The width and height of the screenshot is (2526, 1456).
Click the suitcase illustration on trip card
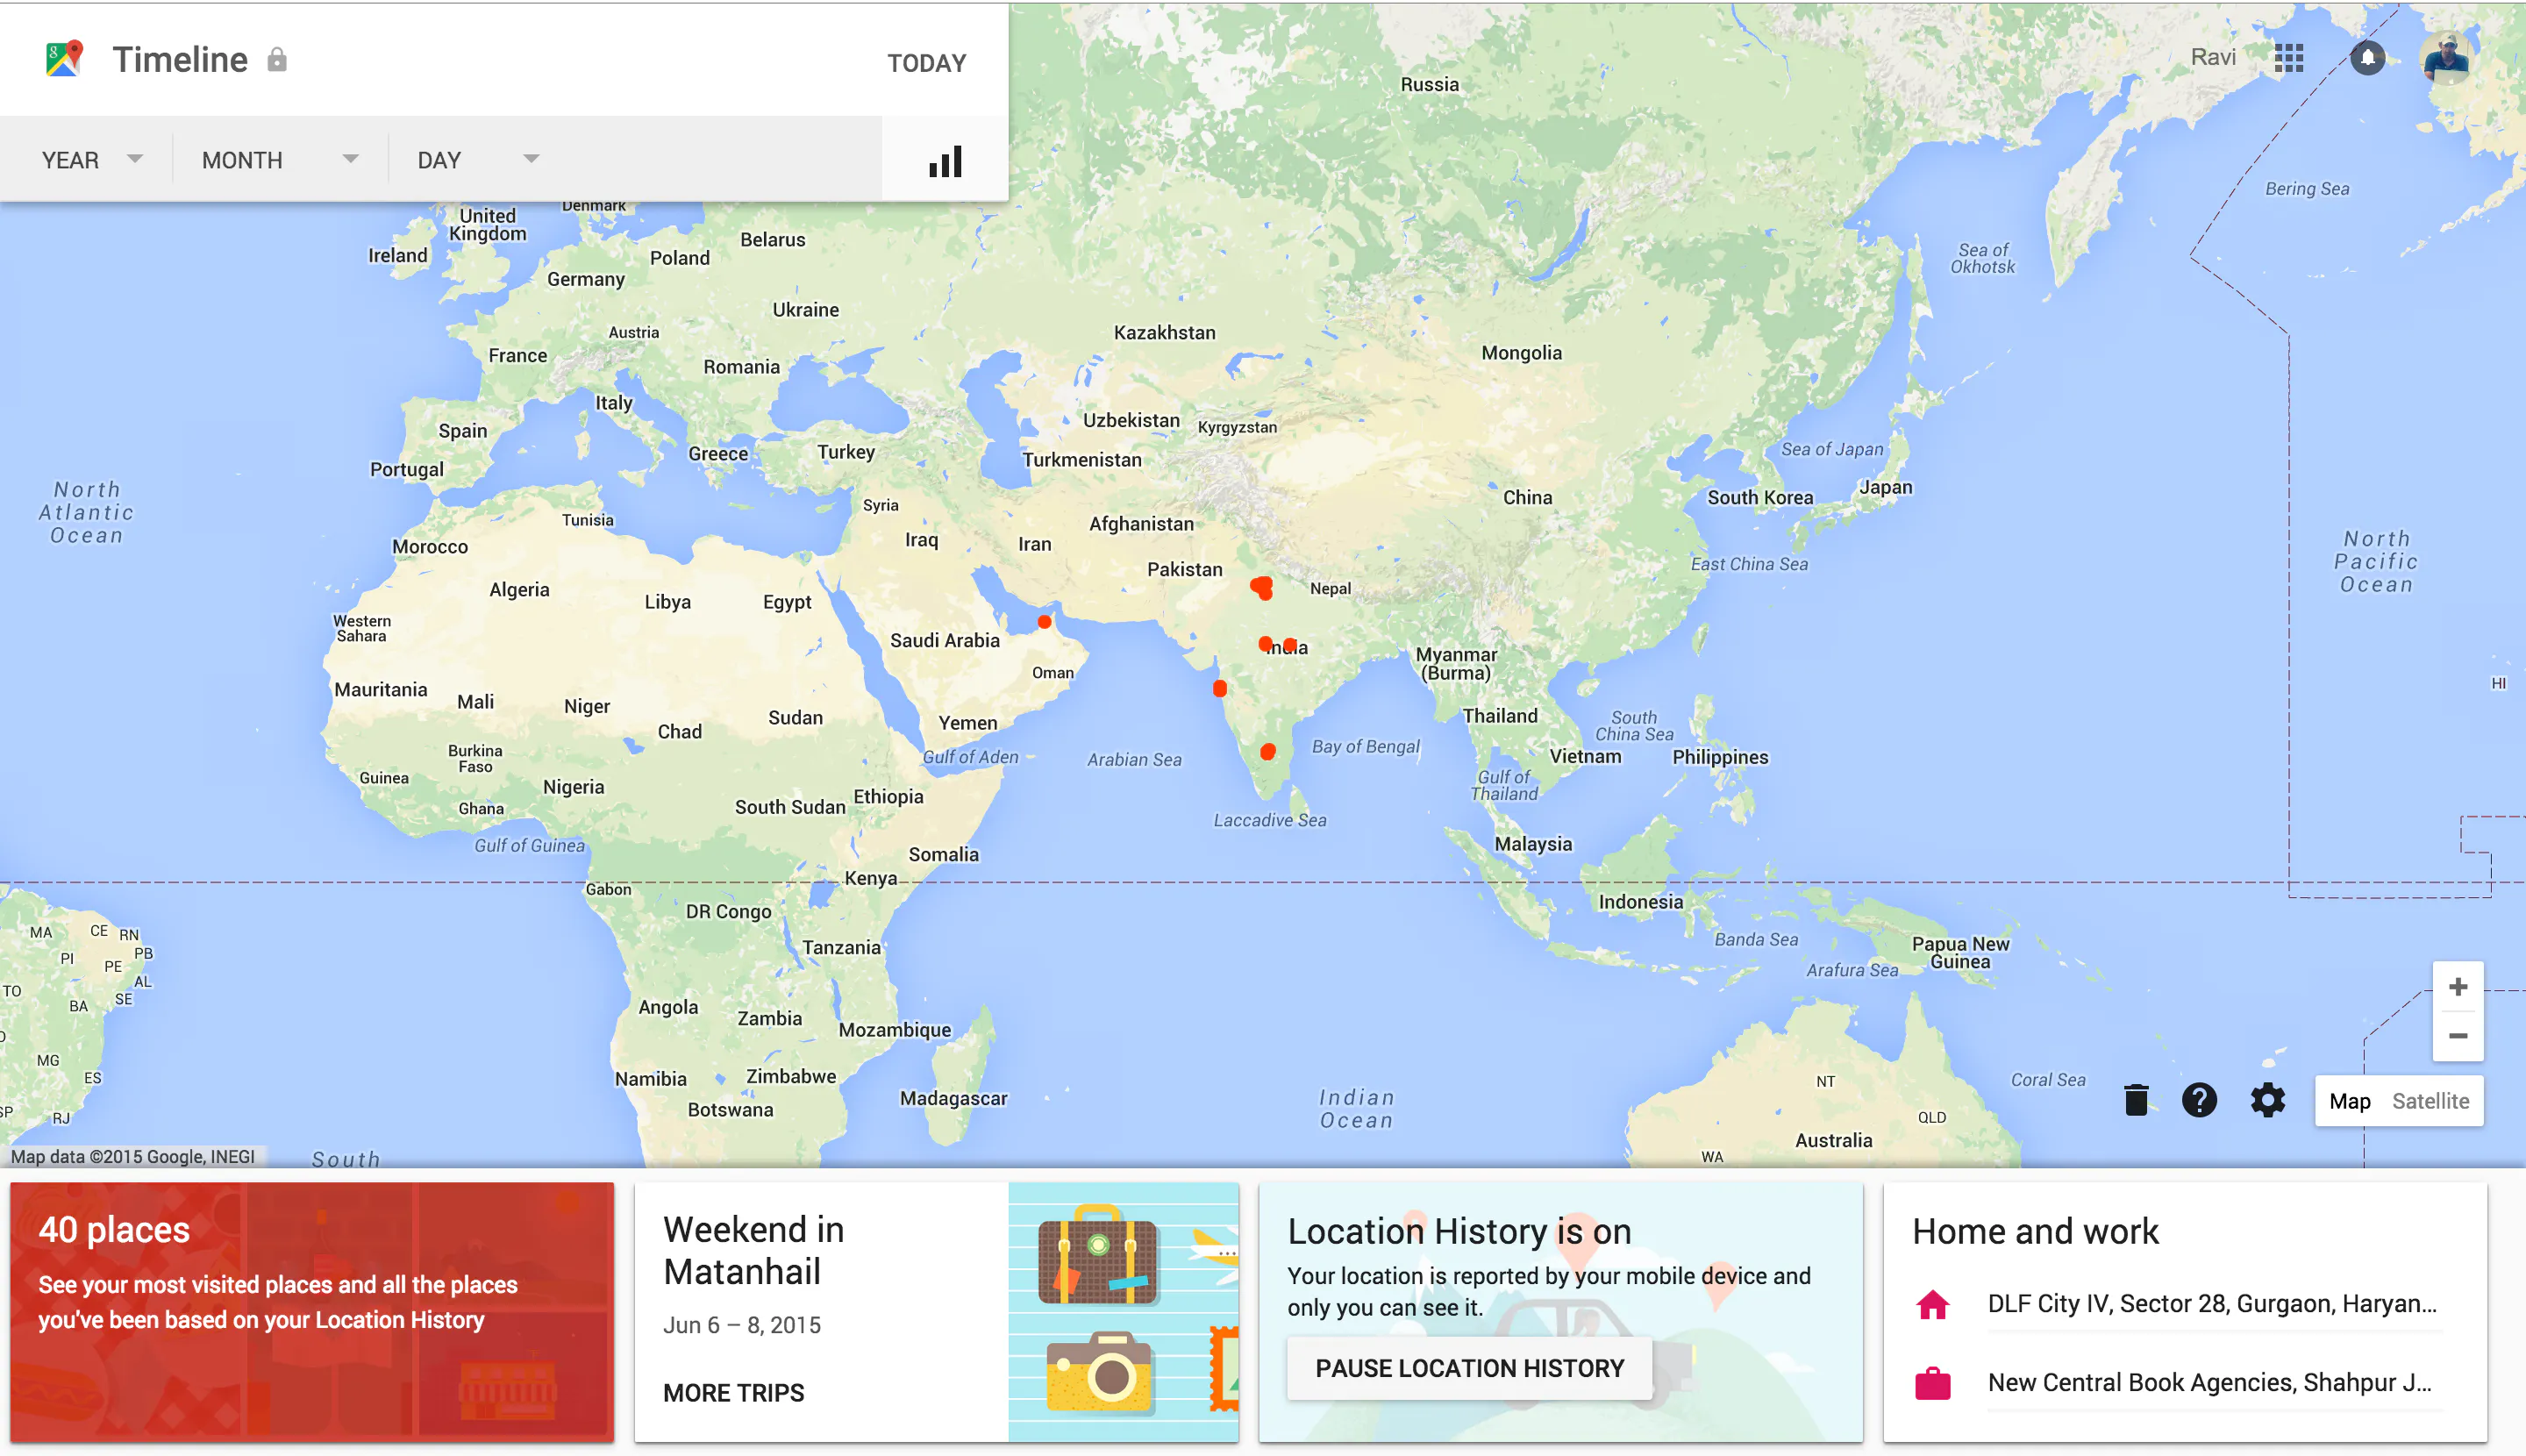(x=1098, y=1254)
